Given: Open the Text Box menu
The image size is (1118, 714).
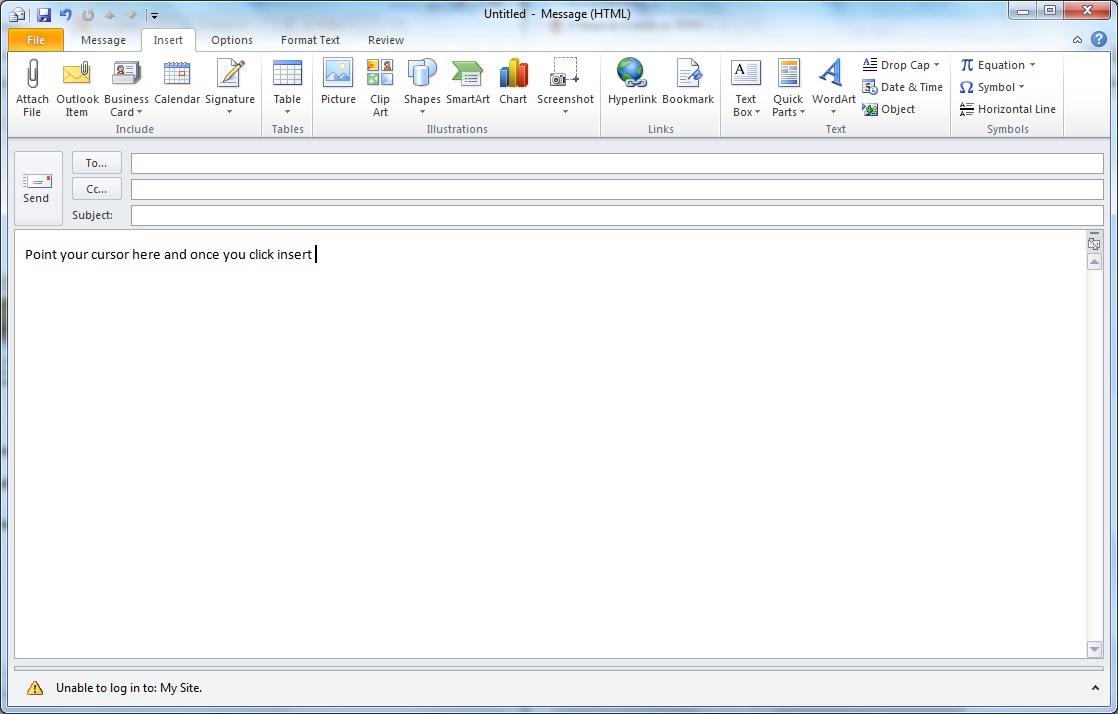Looking at the screenshot, I should [746, 87].
